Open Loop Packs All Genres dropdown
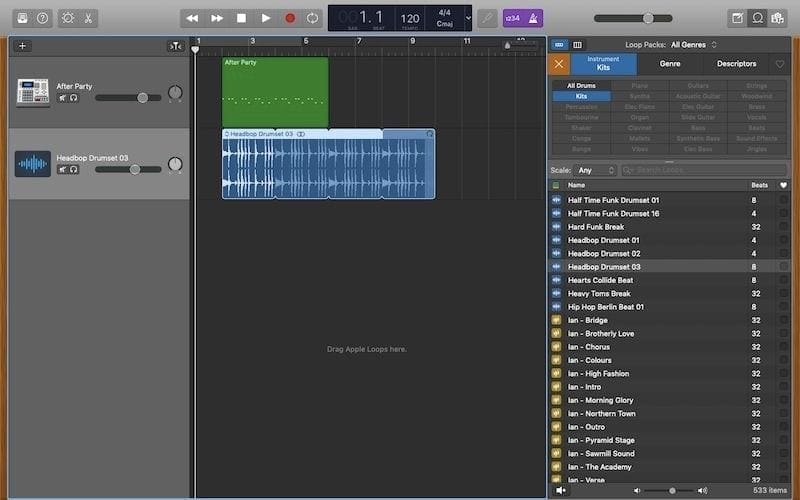This screenshot has height=500, width=800. pyautogui.click(x=694, y=45)
